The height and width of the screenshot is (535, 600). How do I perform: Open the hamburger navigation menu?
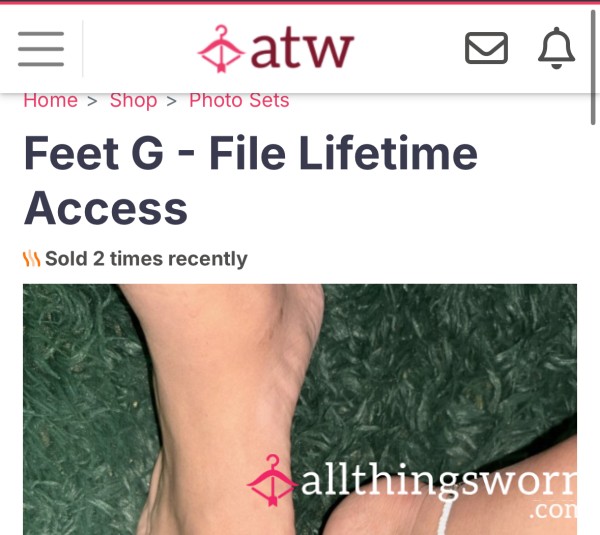click(x=41, y=49)
